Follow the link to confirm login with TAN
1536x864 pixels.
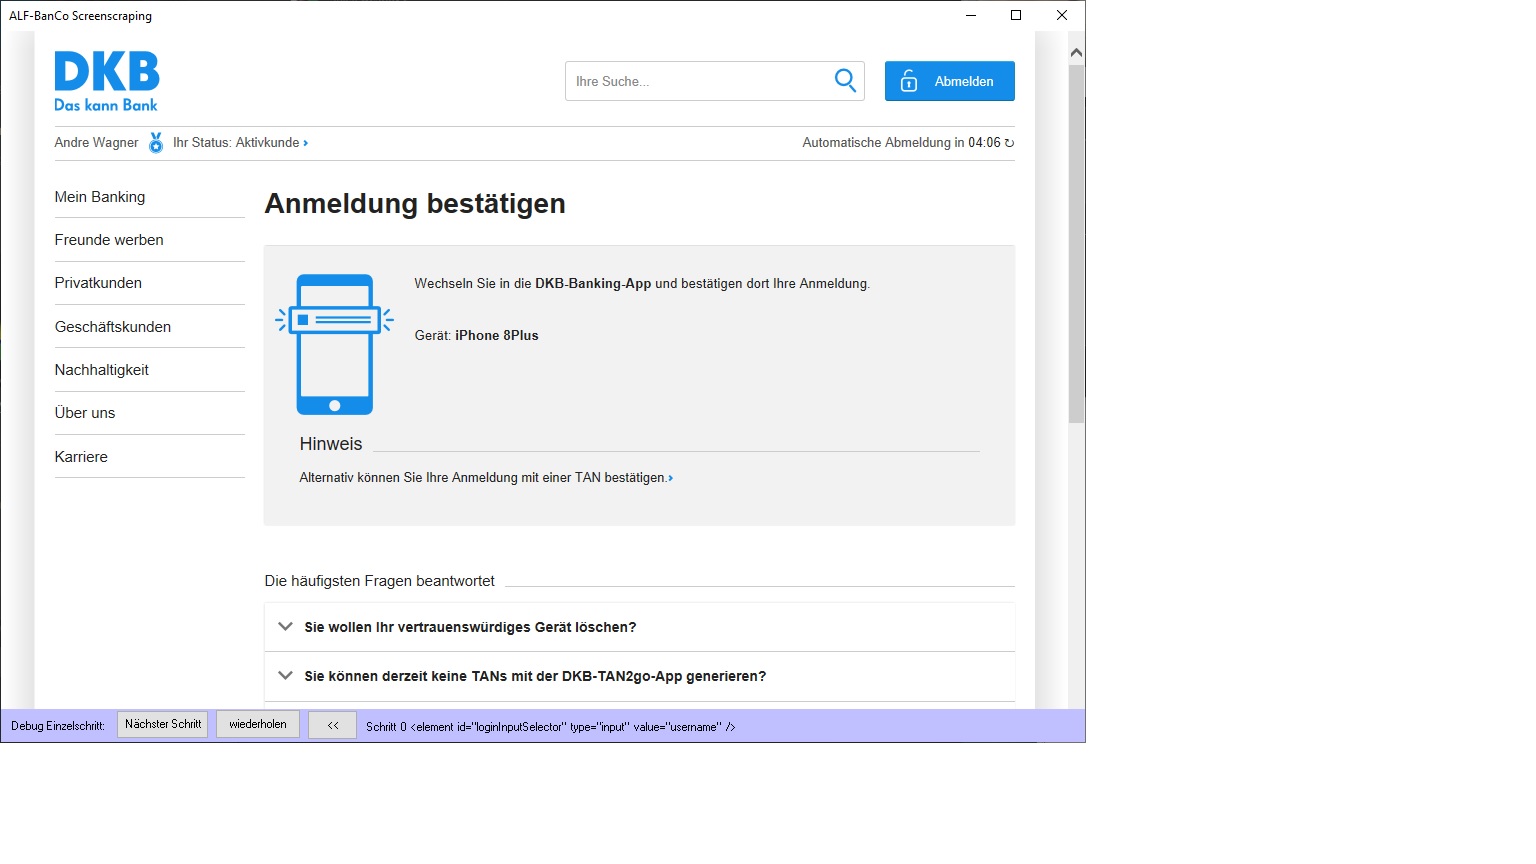click(486, 478)
